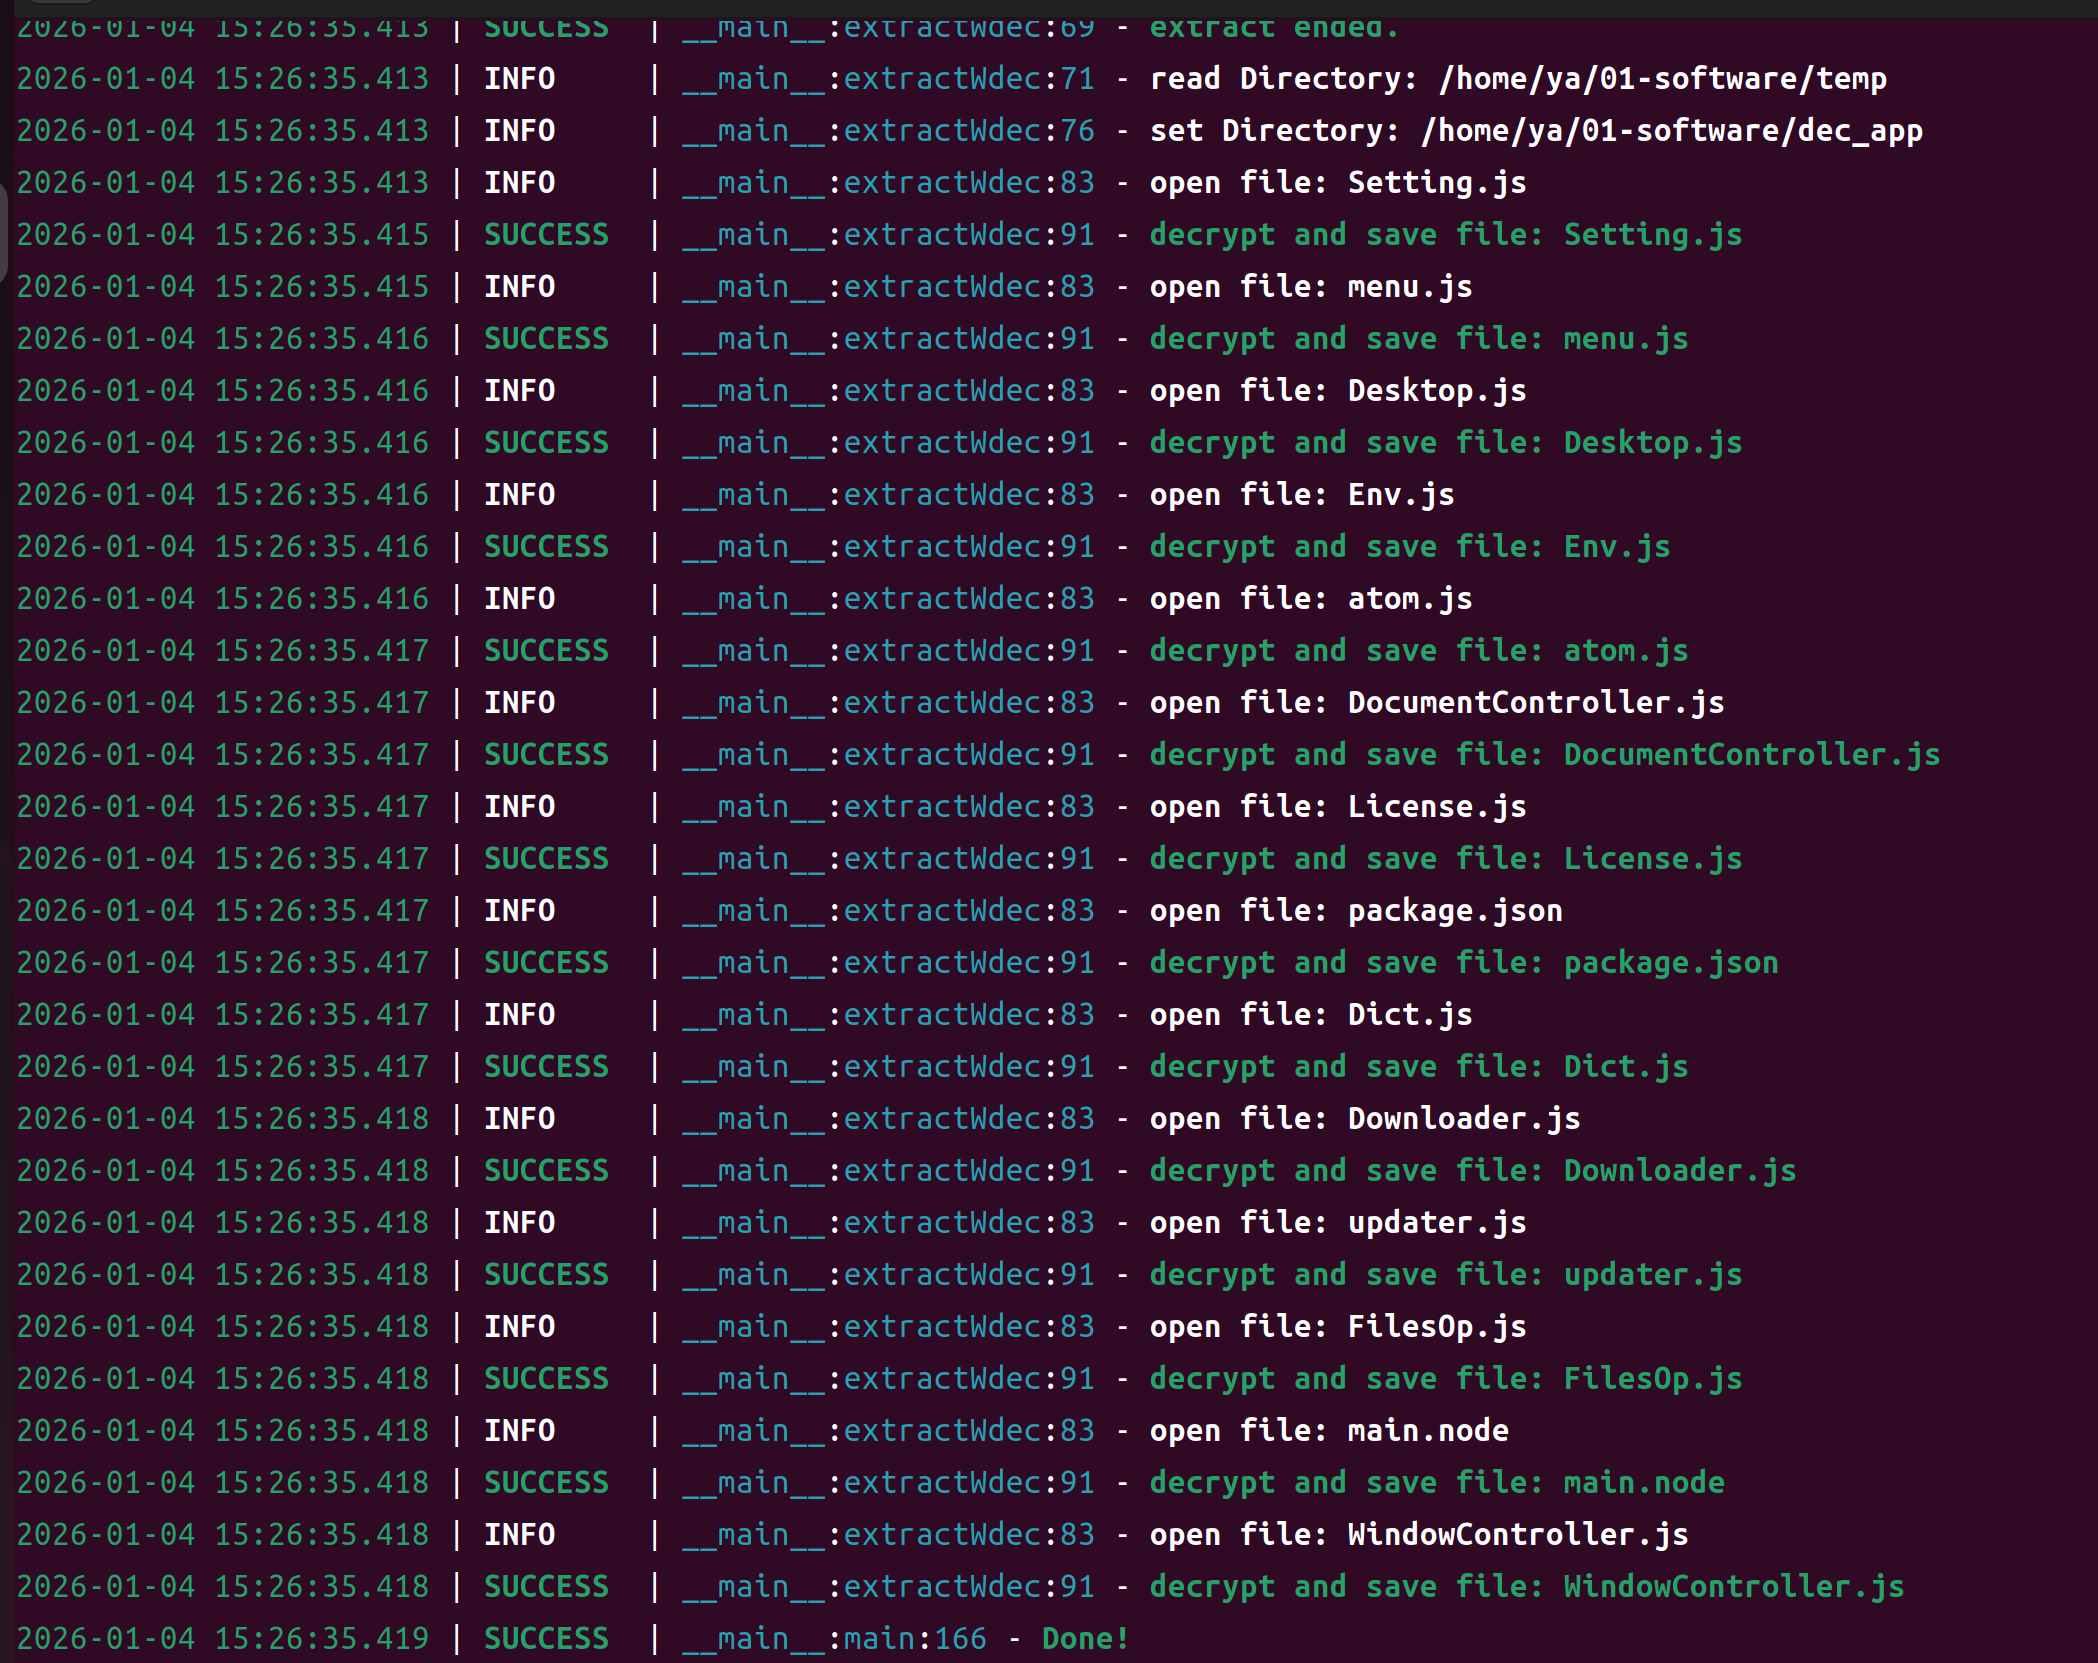The height and width of the screenshot is (1663, 2098).
Task: Click '__main__:main:166' source label
Action: point(834,1639)
